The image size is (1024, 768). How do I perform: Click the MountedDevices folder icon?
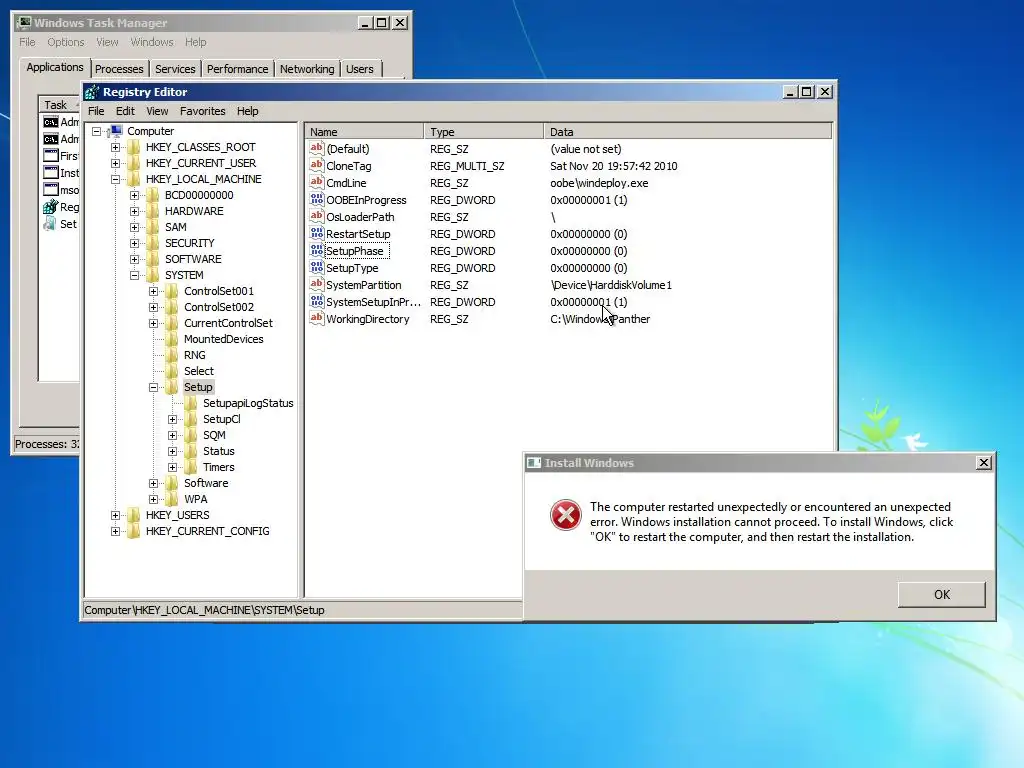[x=171, y=339]
